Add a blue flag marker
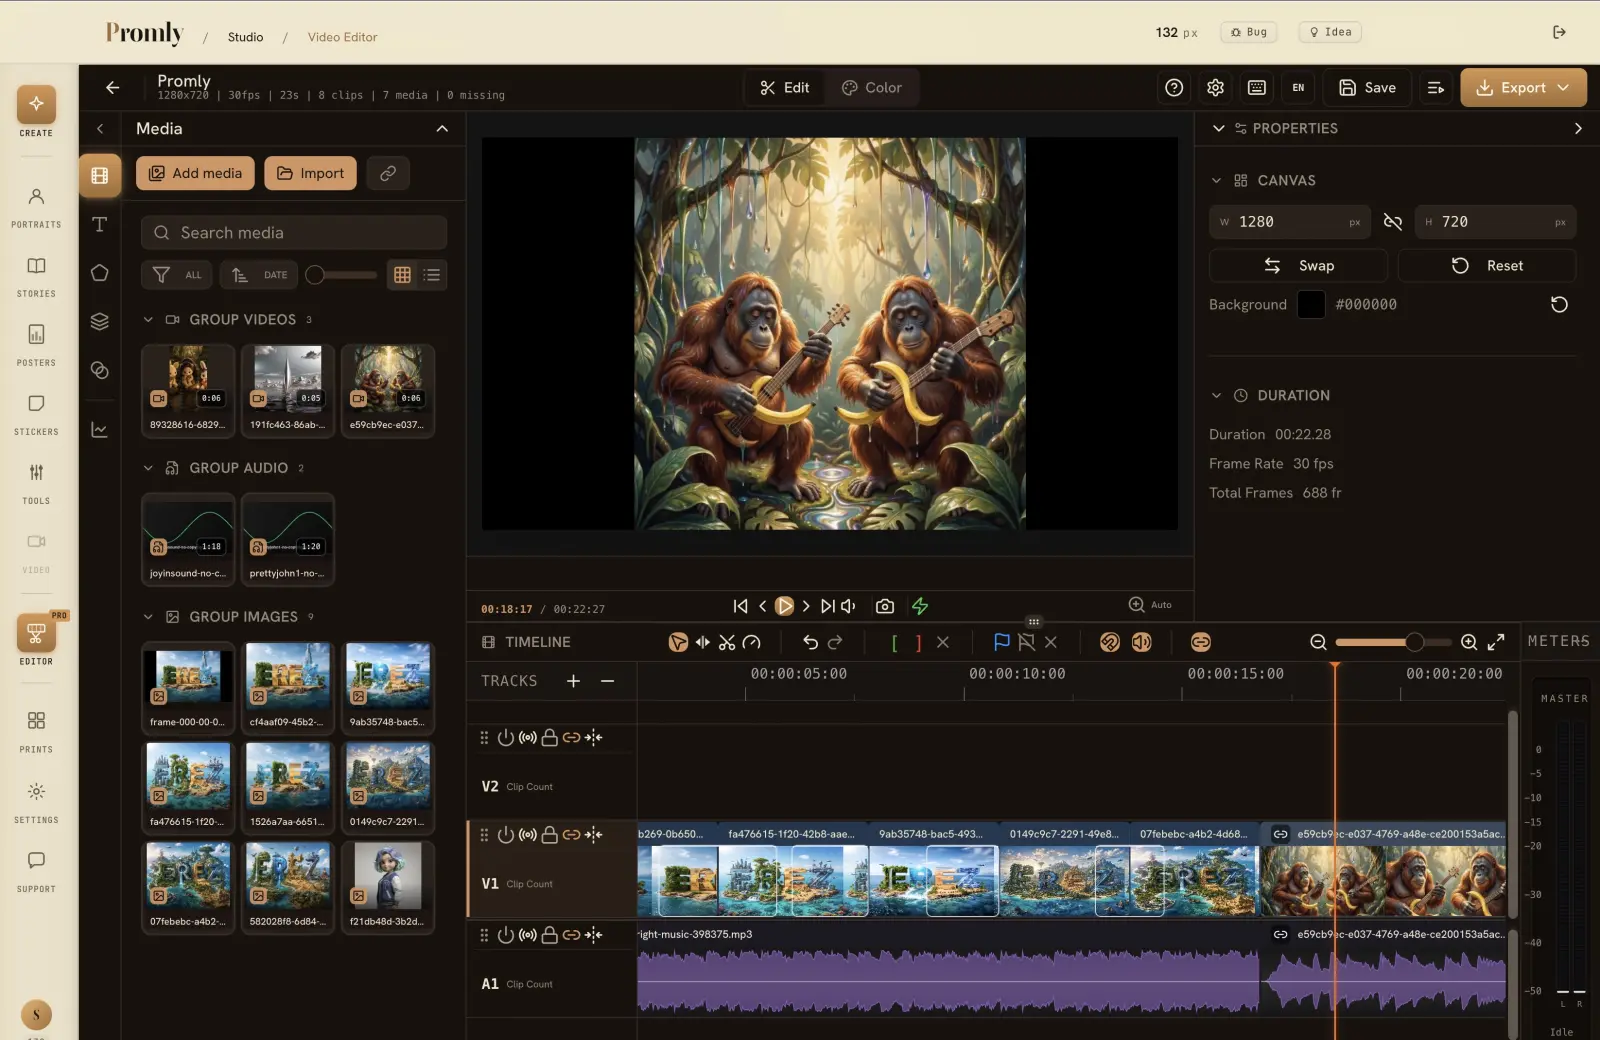This screenshot has width=1600, height=1040. pos(1002,642)
